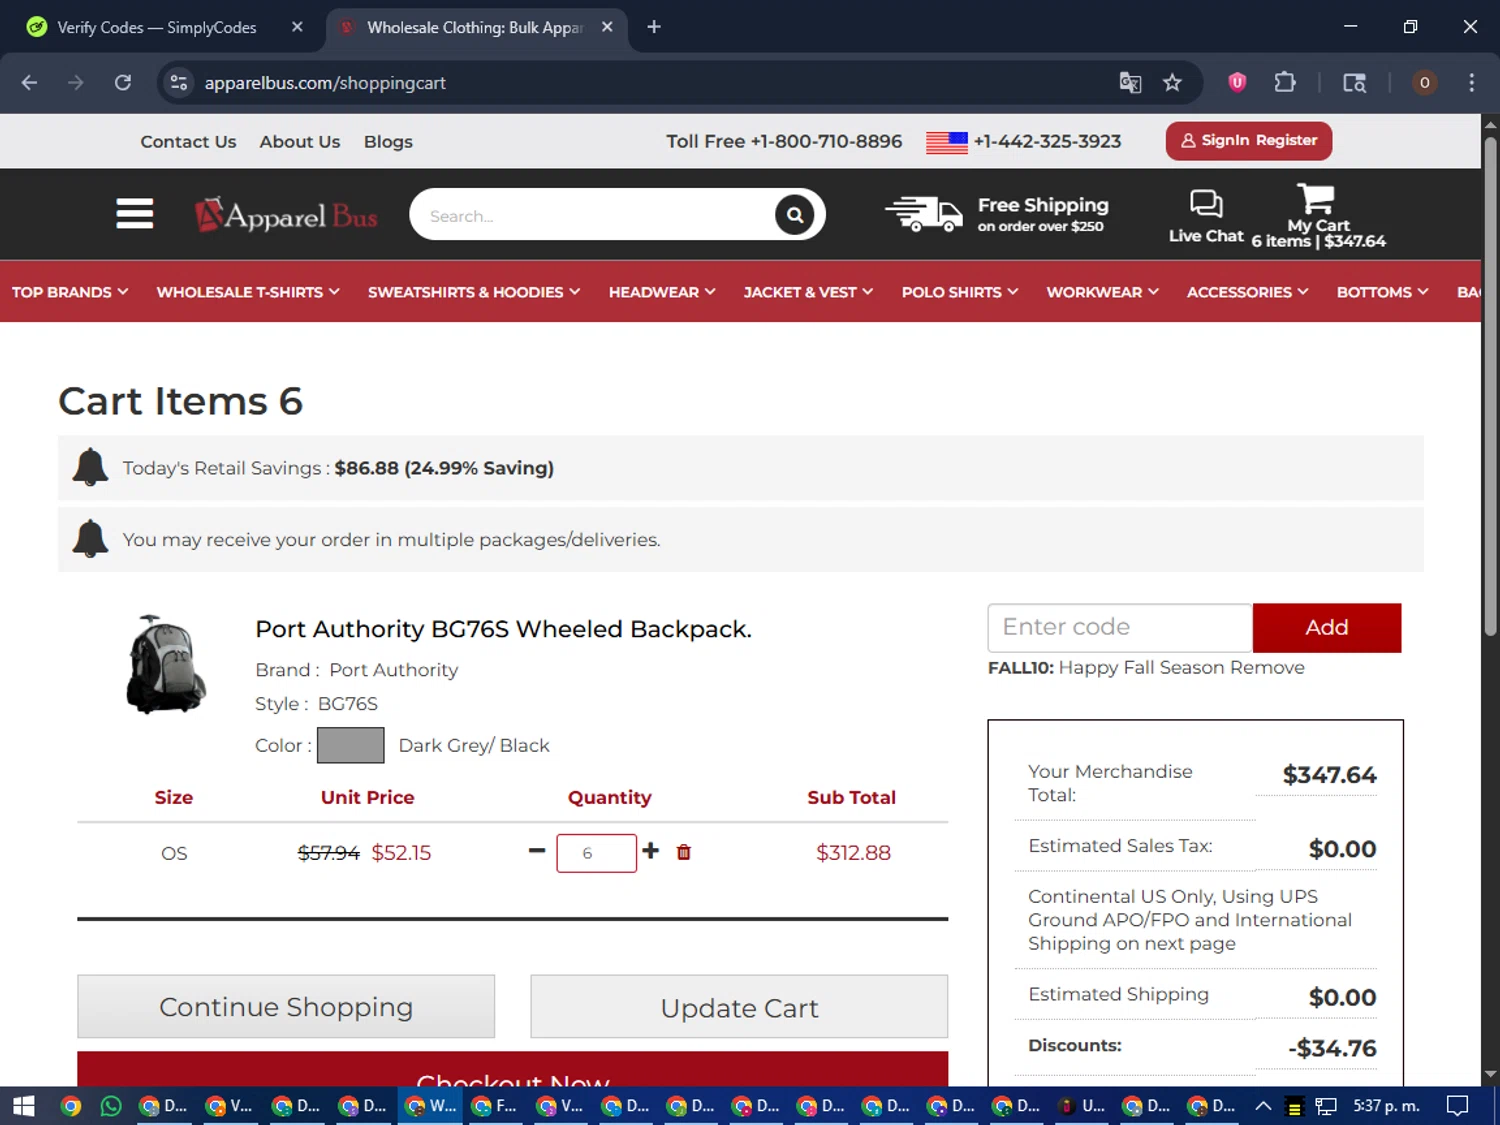The height and width of the screenshot is (1125, 1500).
Task: Click the SignIn Register button
Action: pos(1249,141)
